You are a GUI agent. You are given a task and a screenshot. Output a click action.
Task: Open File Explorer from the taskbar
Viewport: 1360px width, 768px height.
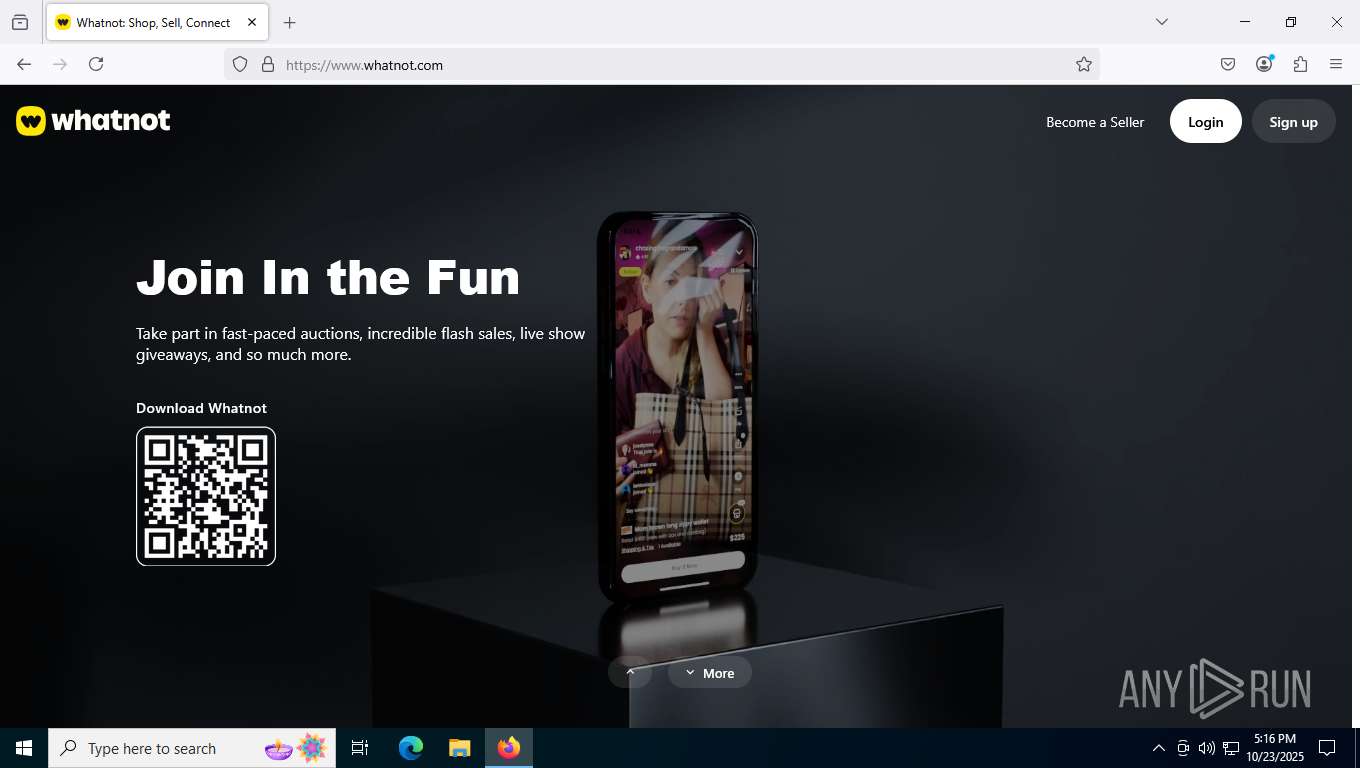[459, 748]
